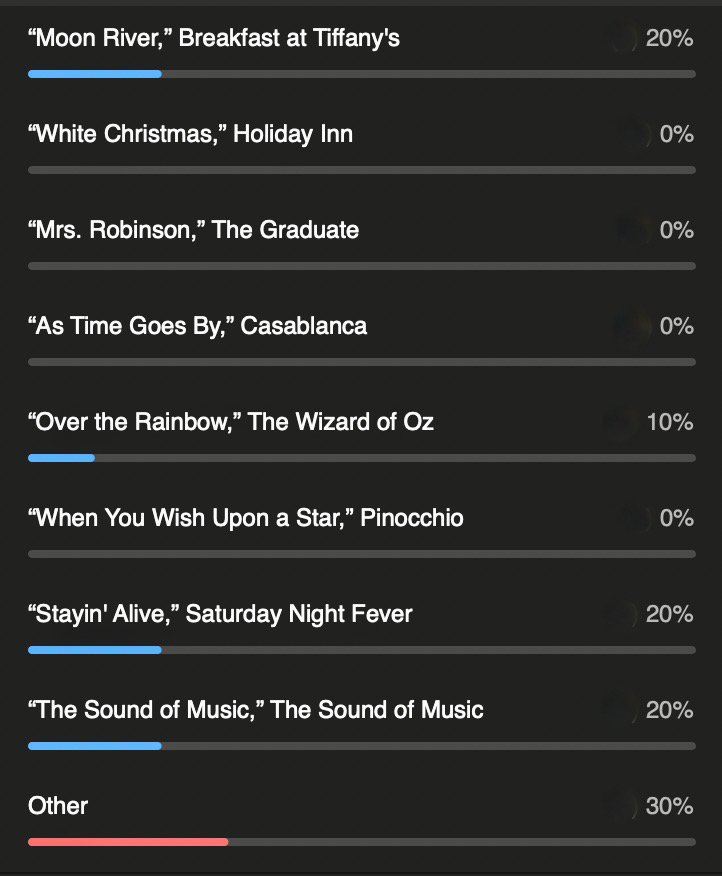Vote for "Over the Rainbow," Wizard of Oz
Viewport: 722px width, 876px height.
(x=231, y=423)
